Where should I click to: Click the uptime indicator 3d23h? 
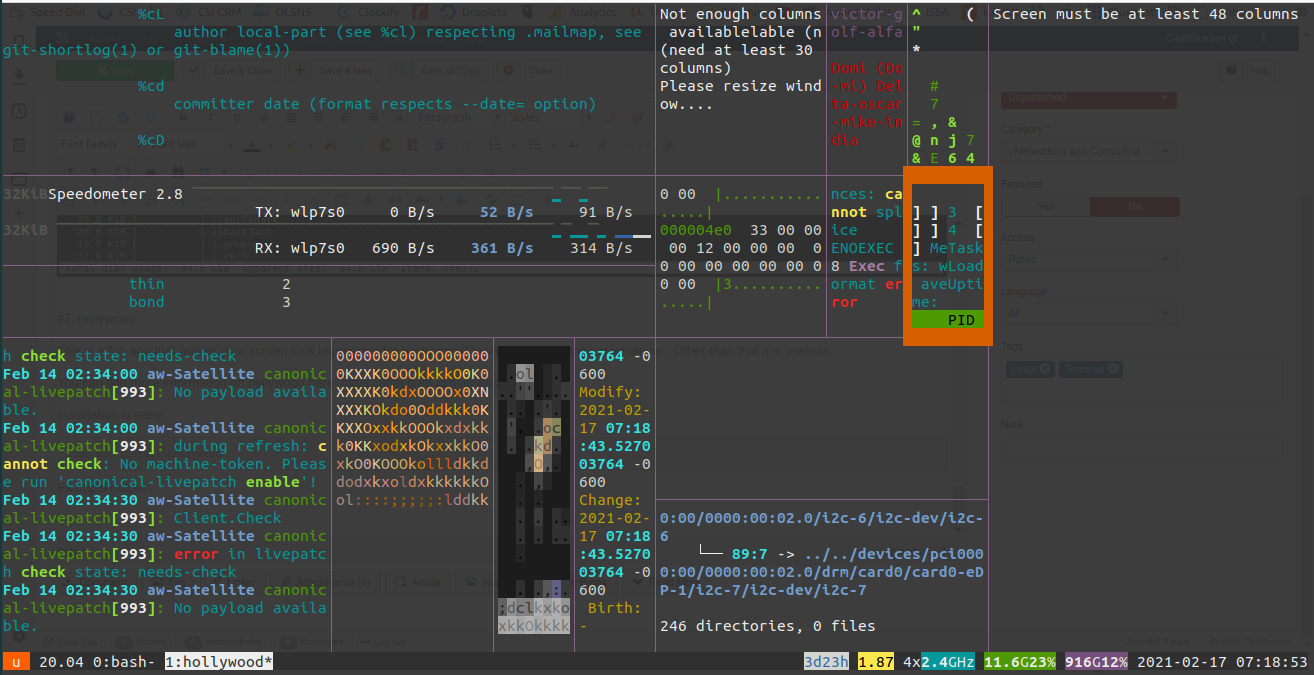coord(826,662)
